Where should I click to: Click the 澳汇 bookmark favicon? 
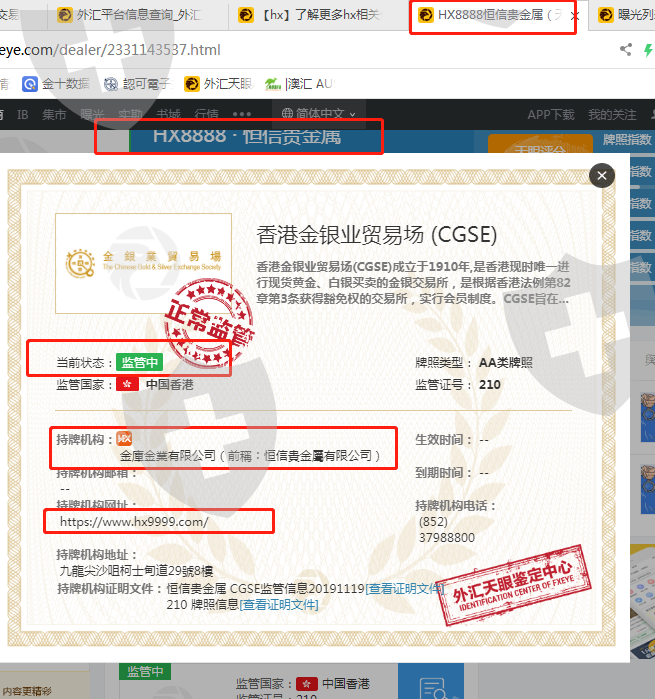point(272,84)
